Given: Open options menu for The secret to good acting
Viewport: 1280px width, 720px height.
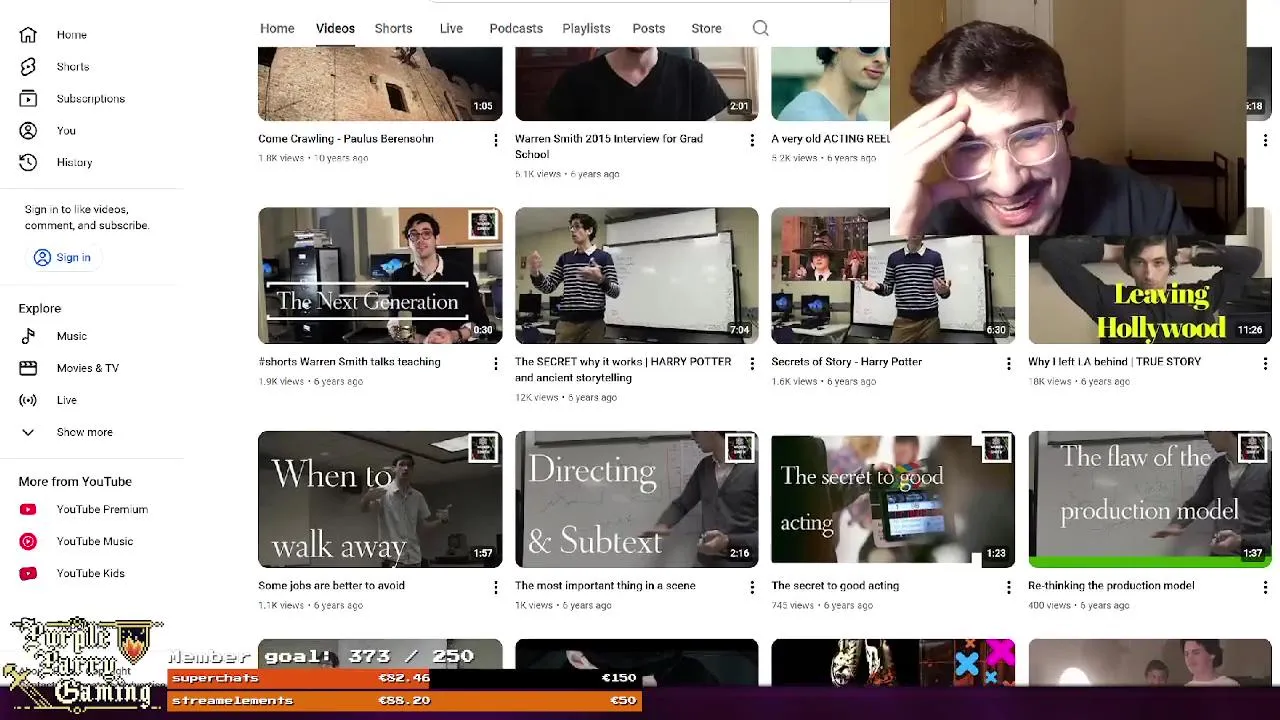Looking at the screenshot, I should tap(1008, 588).
